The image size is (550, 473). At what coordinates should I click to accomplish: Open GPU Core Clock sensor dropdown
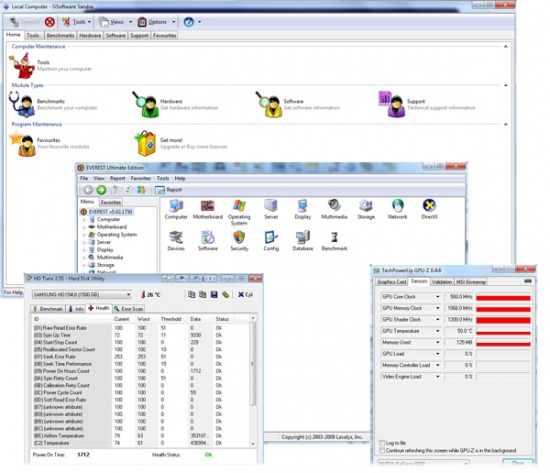[x=437, y=297]
